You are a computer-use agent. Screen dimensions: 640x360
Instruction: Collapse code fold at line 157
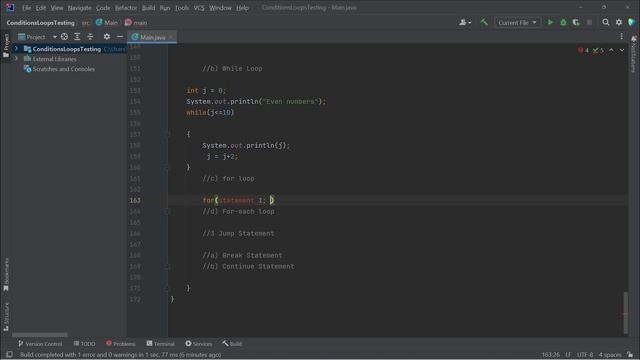pyautogui.click(x=167, y=134)
